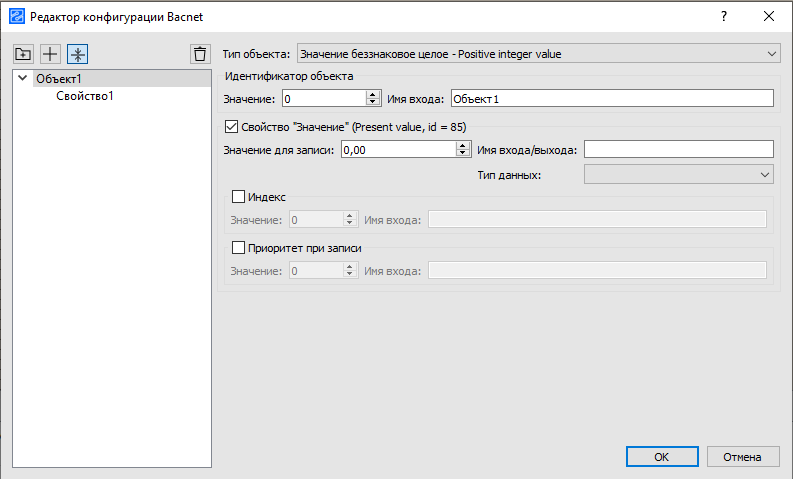Click the Значение для записи field
793x479 pixels.
pos(399,149)
